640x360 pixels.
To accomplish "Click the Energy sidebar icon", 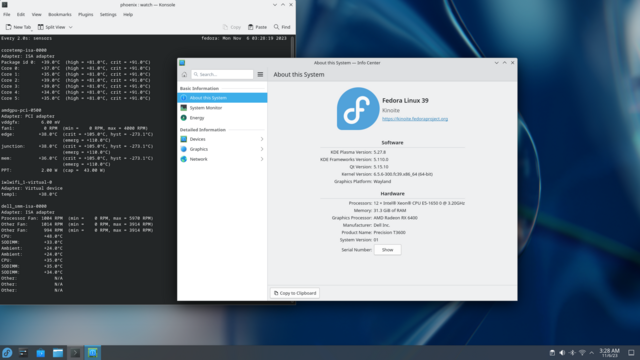I will pyautogui.click(x=184, y=118).
